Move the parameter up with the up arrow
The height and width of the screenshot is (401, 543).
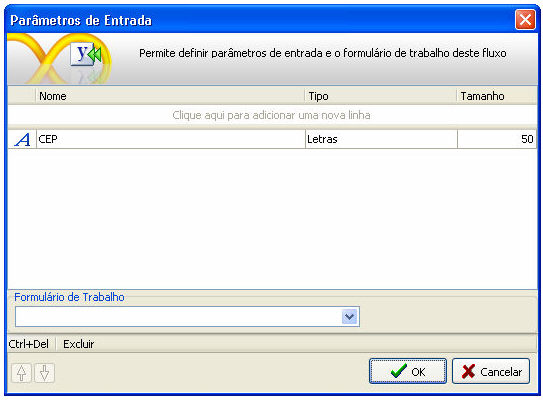click(x=21, y=373)
